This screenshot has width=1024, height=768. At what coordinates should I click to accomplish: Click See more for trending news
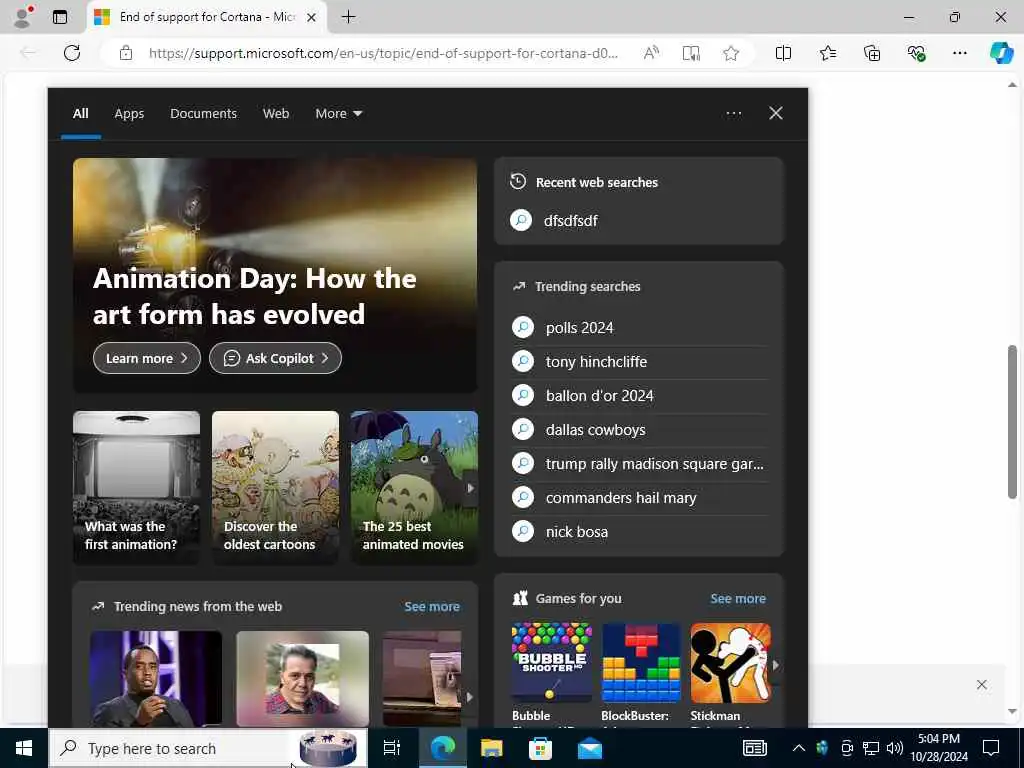(x=432, y=607)
